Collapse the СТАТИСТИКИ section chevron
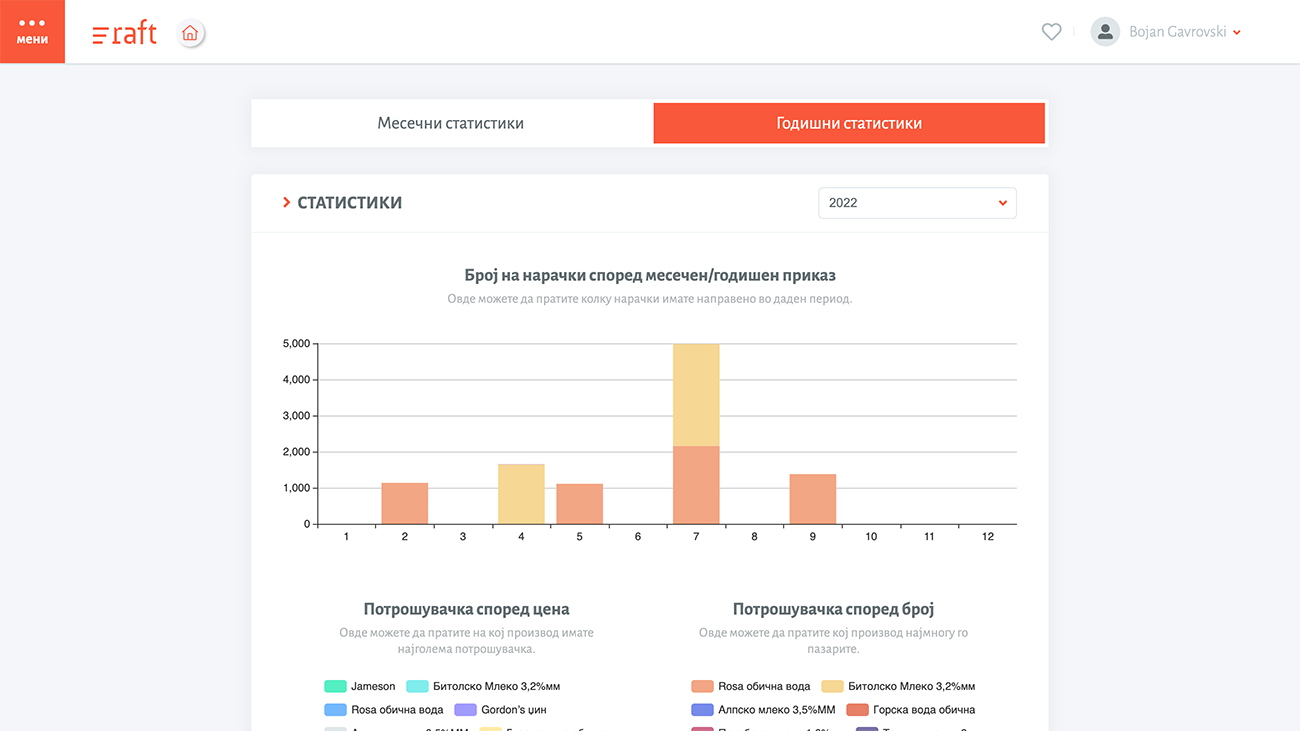Image resolution: width=1300 pixels, height=731 pixels. [287, 203]
